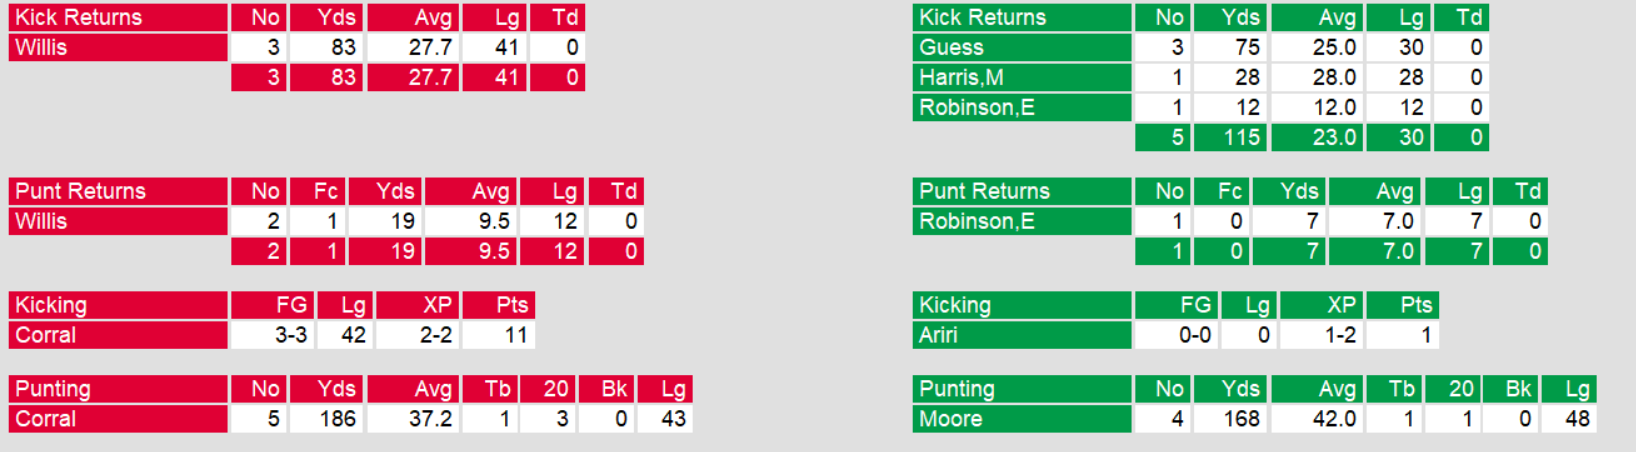Select Willis in red Kick Returns table
This screenshot has width=1636, height=452.
tap(118, 47)
